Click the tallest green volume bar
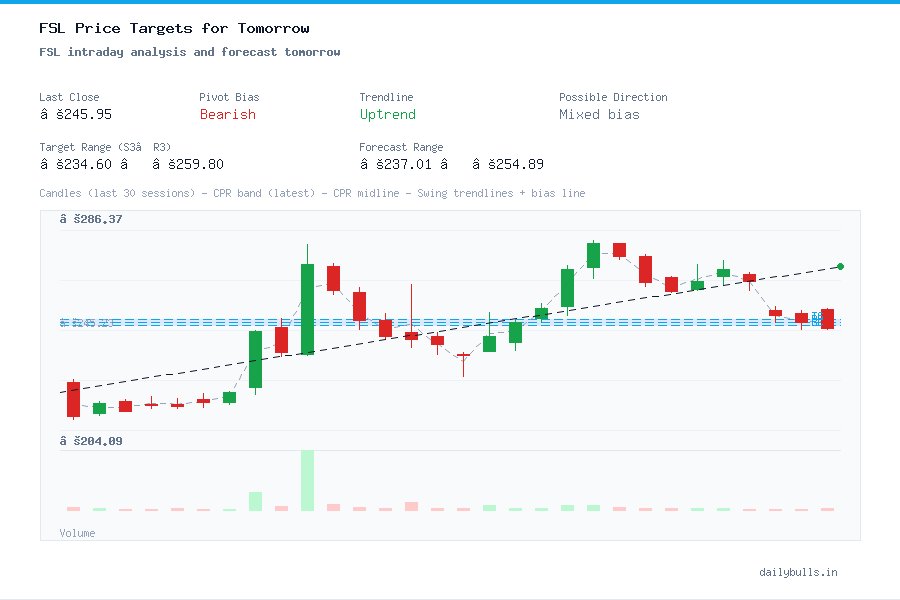Viewport: 900px width, 600px height. click(x=307, y=481)
